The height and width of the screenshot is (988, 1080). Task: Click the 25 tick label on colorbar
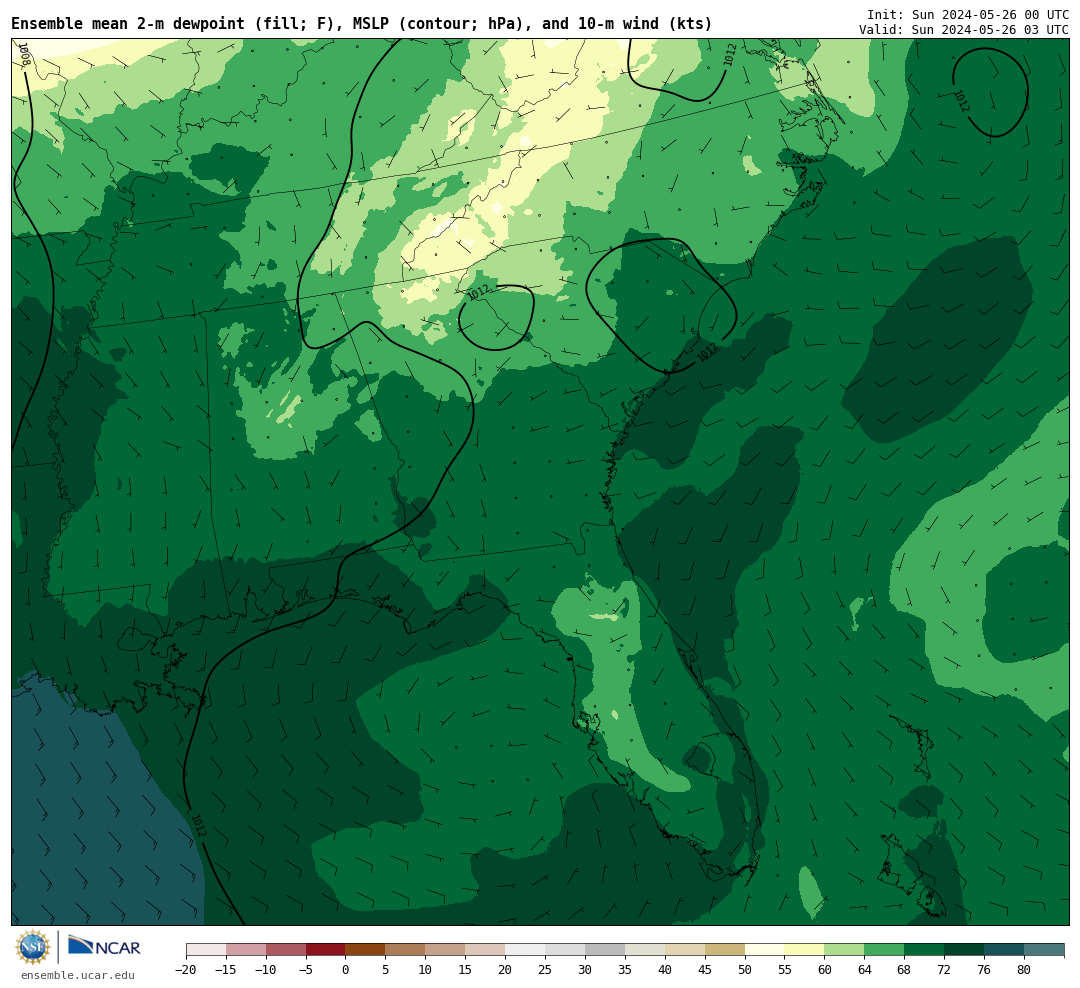[546, 970]
